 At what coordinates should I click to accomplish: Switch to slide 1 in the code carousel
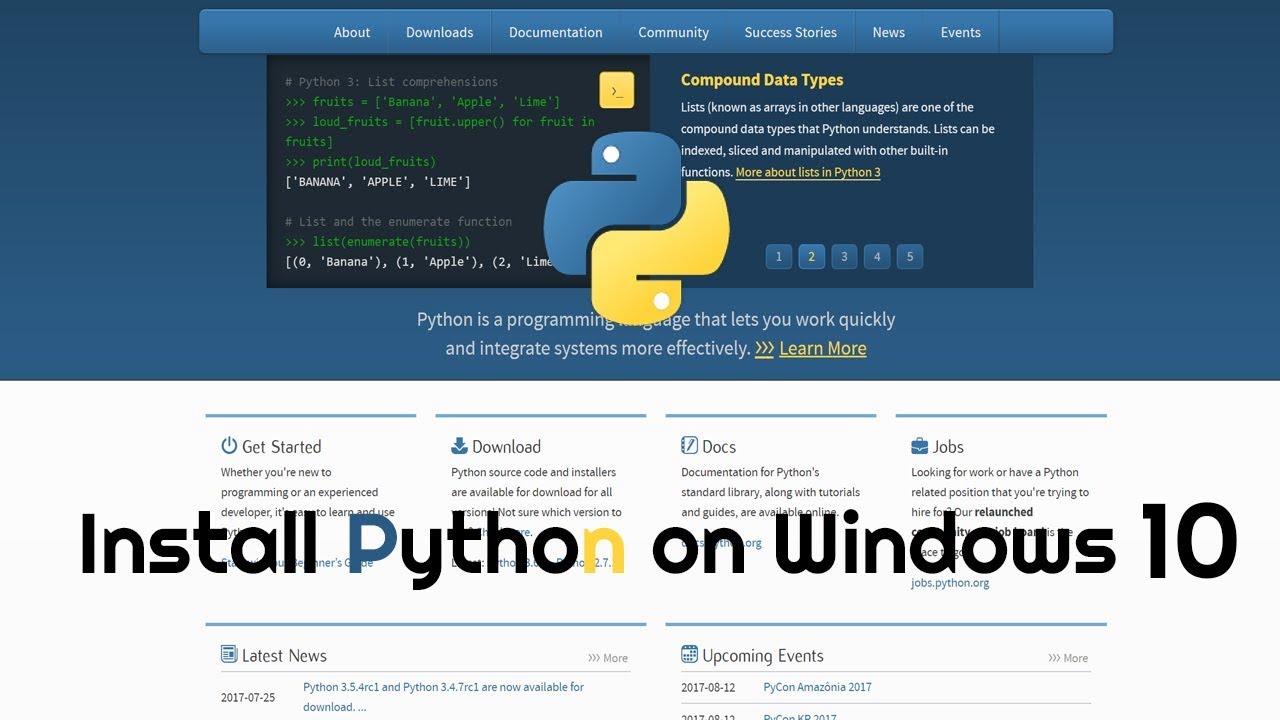(779, 257)
